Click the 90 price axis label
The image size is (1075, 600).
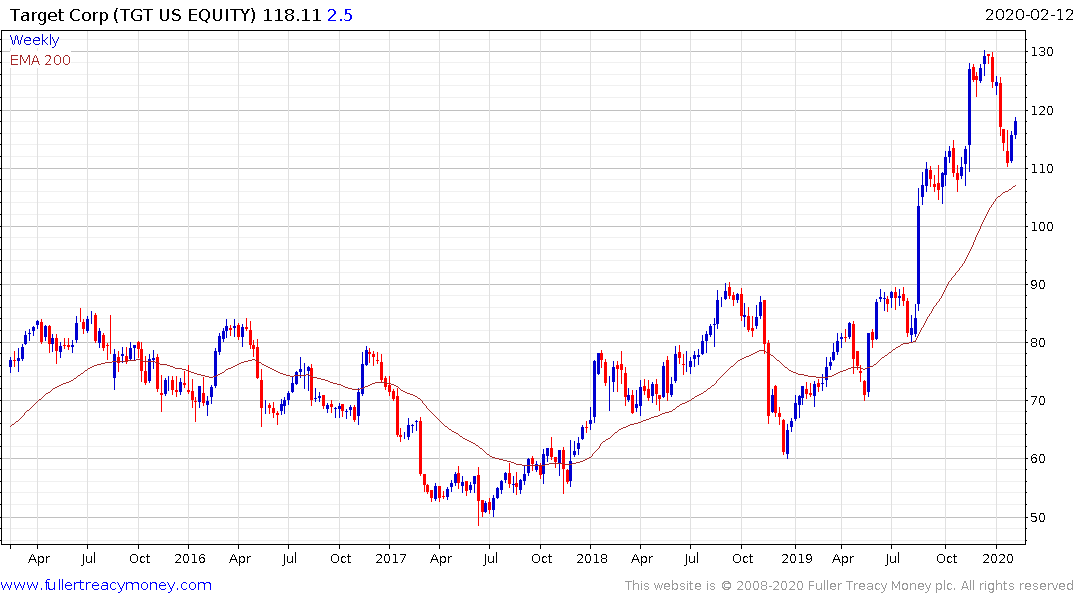1038,285
